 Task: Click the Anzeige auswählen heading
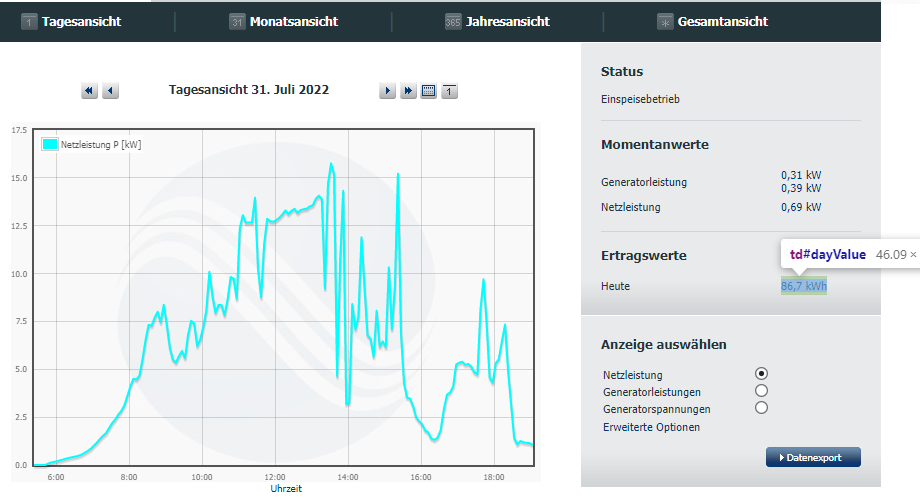point(664,344)
